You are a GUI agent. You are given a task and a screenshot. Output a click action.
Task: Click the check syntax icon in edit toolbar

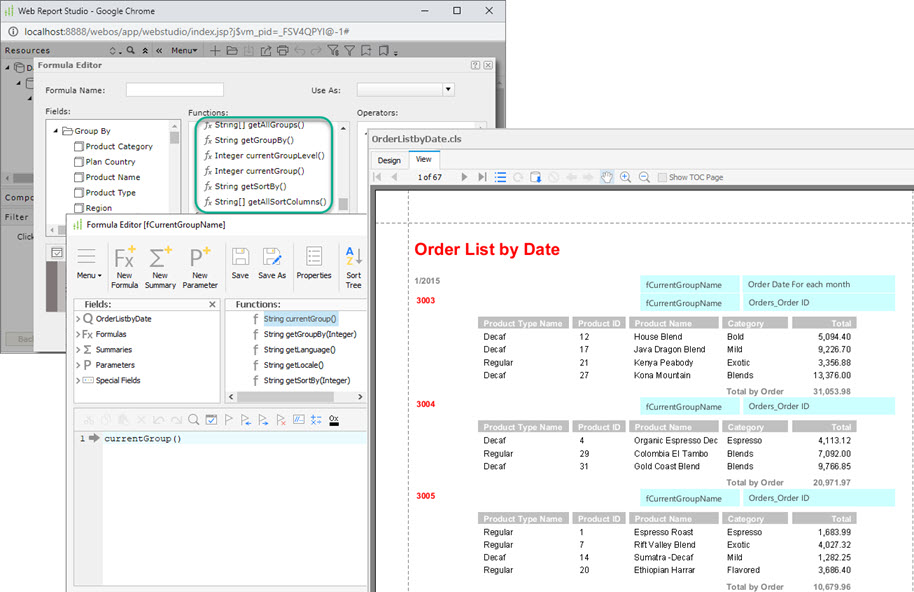click(212, 420)
